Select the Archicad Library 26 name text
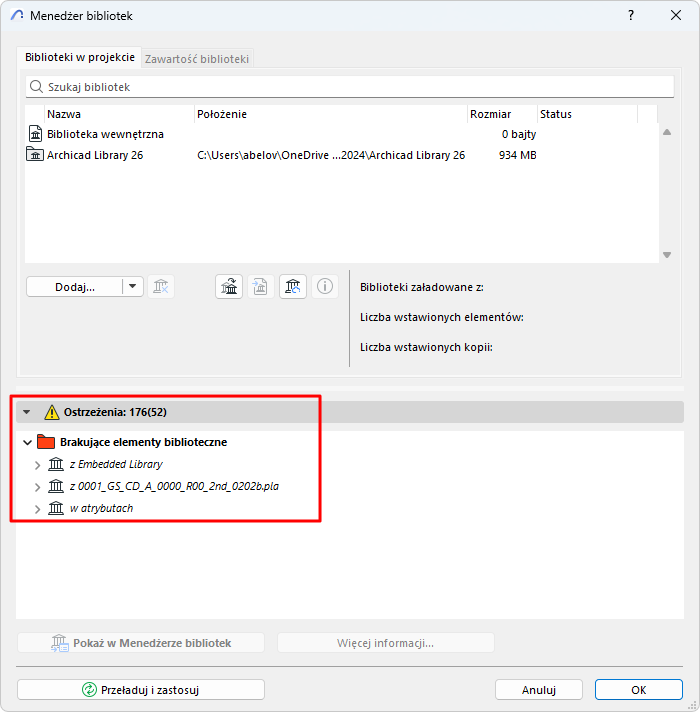The width and height of the screenshot is (700, 712). (x=95, y=155)
